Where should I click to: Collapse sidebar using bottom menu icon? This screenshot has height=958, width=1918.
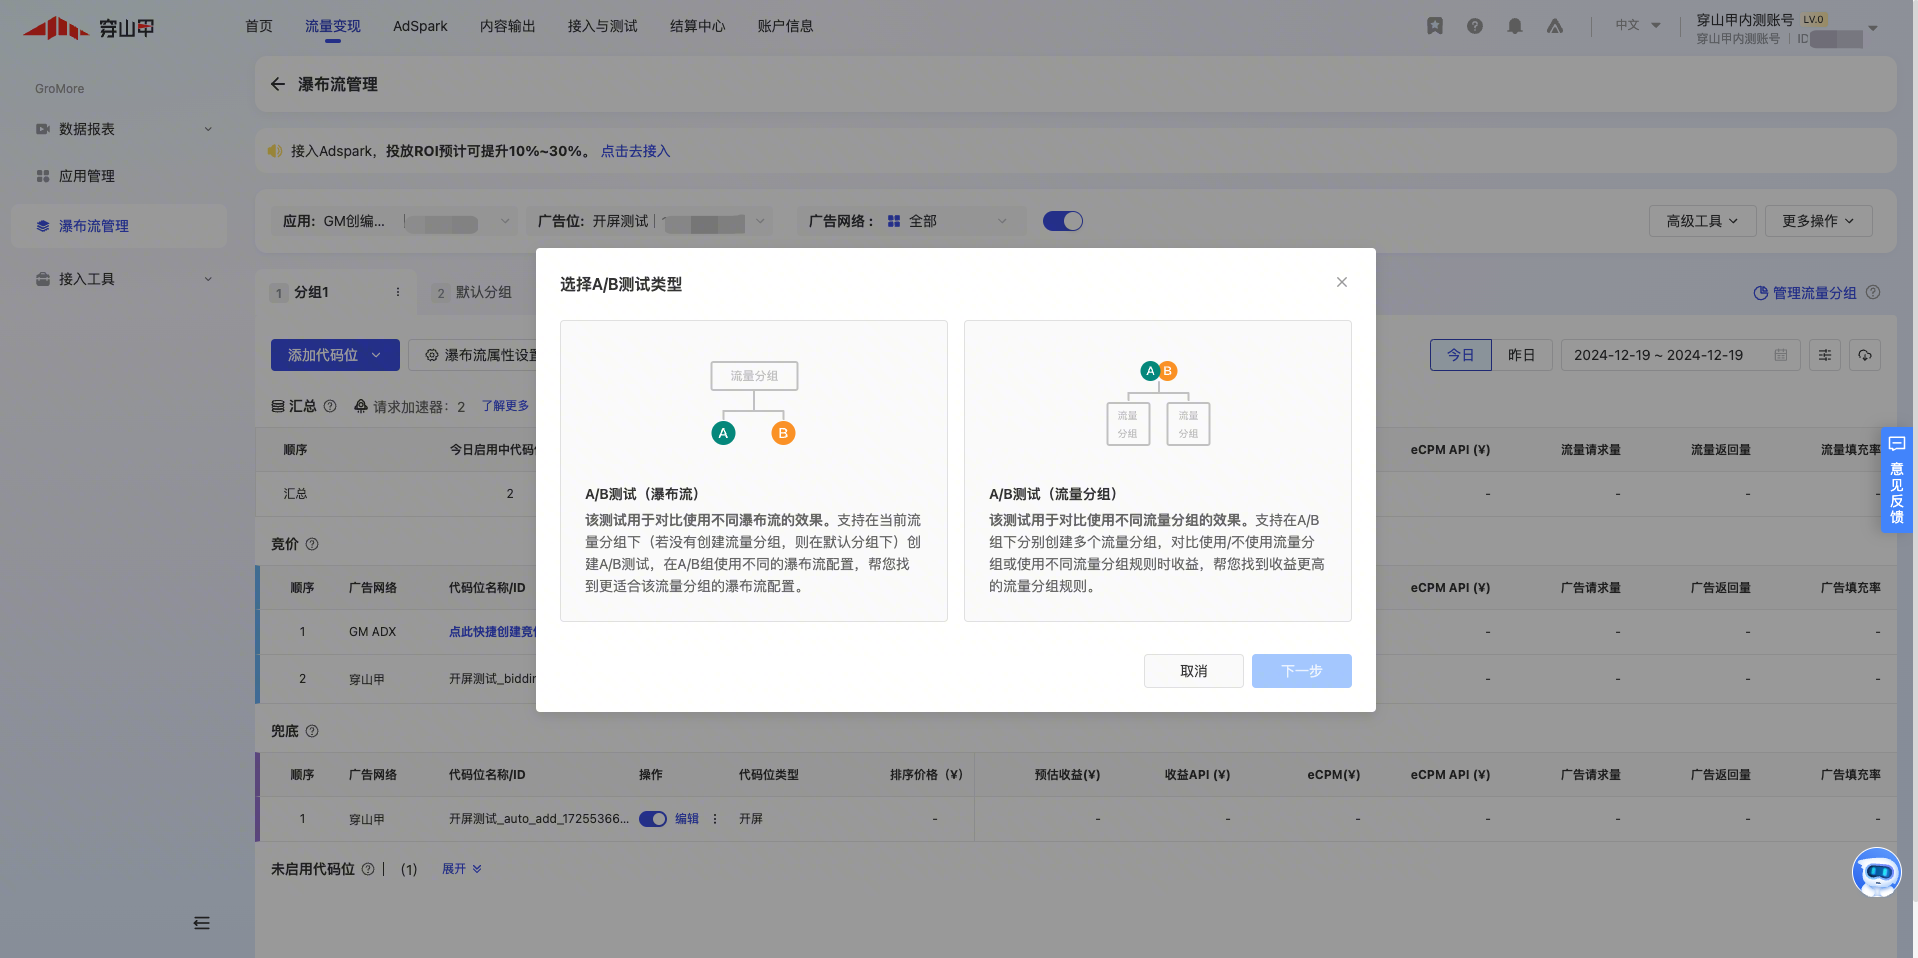201,923
